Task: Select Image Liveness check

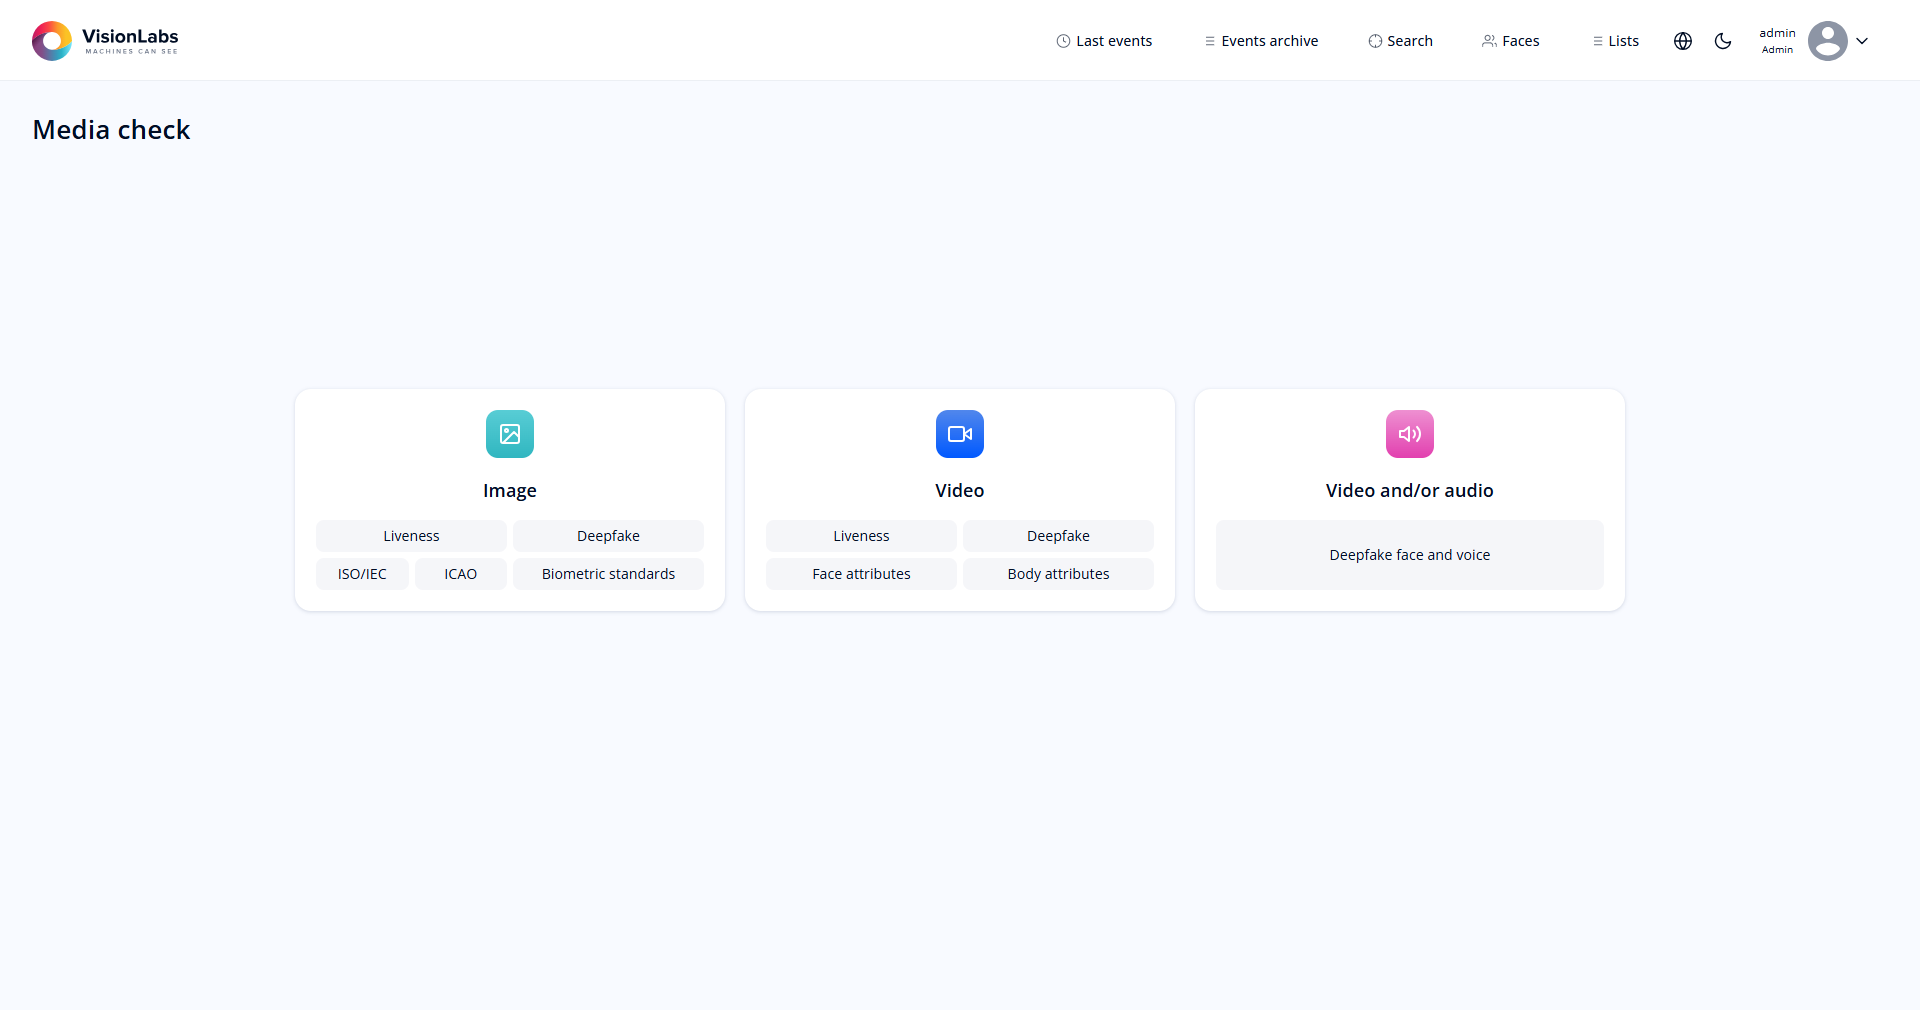Action: pos(411,536)
